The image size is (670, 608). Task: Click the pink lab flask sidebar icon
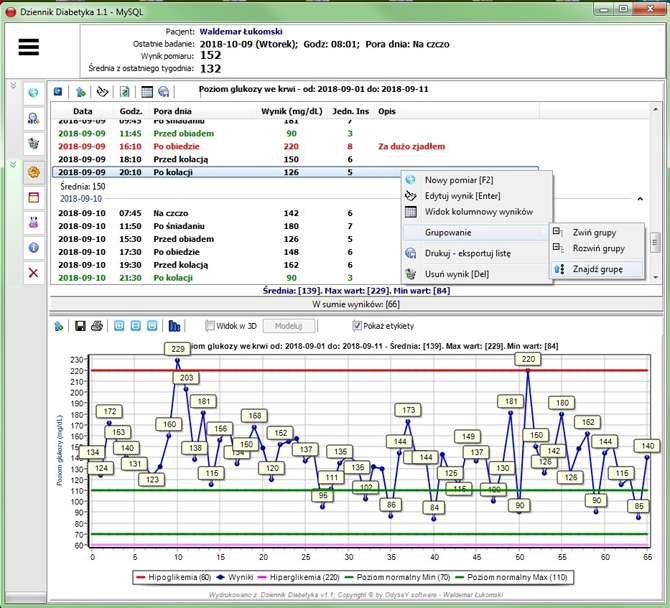pyautogui.click(x=34, y=223)
